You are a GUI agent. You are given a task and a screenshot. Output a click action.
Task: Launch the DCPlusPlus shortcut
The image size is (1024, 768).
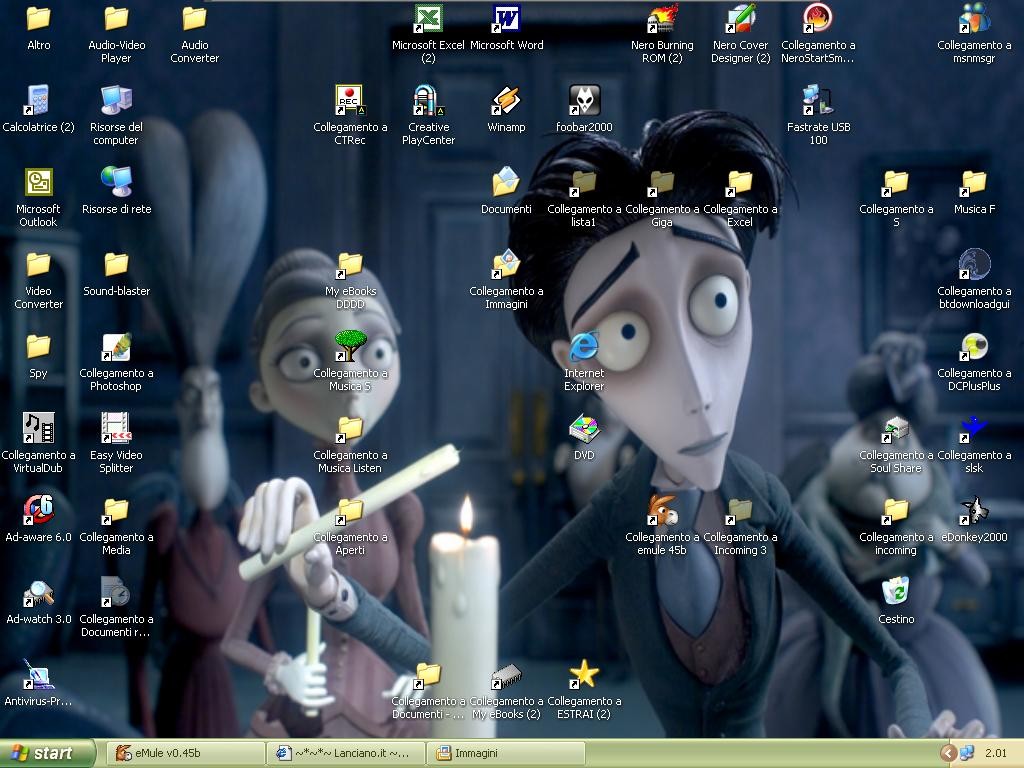[x=974, y=347]
